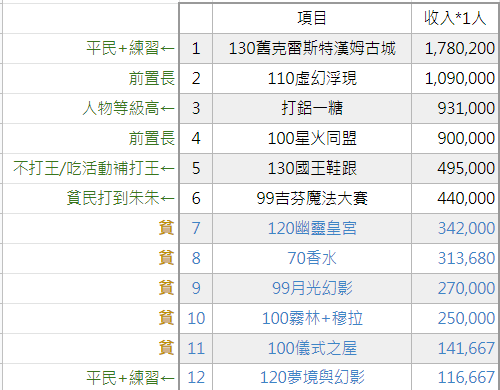The height and width of the screenshot is (390, 500).
Task: Click cell 130舊克雷斯特漢姆古城
Action: pos(312,48)
